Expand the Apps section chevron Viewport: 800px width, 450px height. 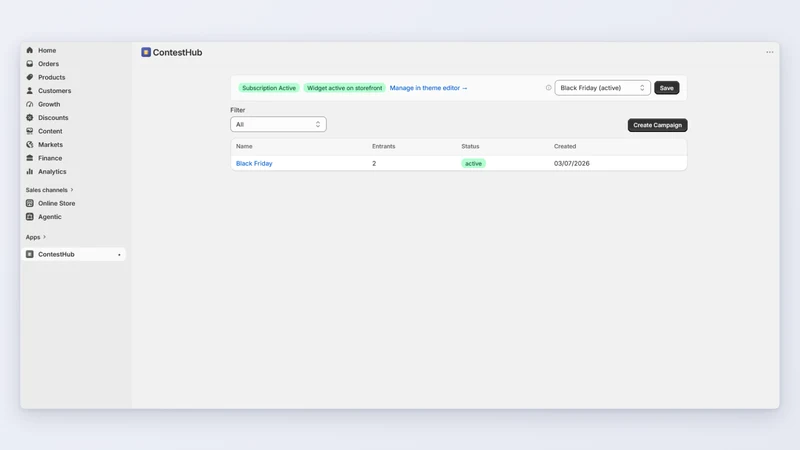click(44, 237)
